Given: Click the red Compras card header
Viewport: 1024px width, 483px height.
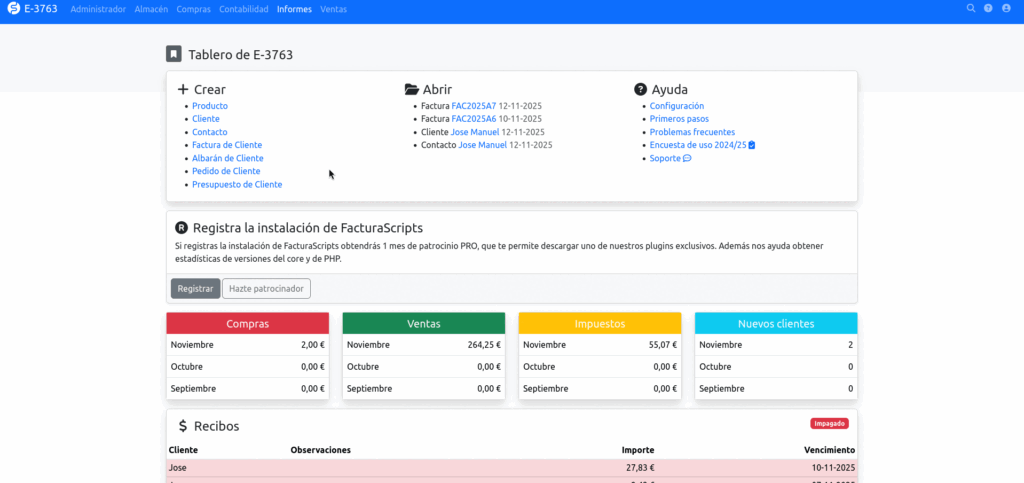Looking at the screenshot, I should point(248,324).
